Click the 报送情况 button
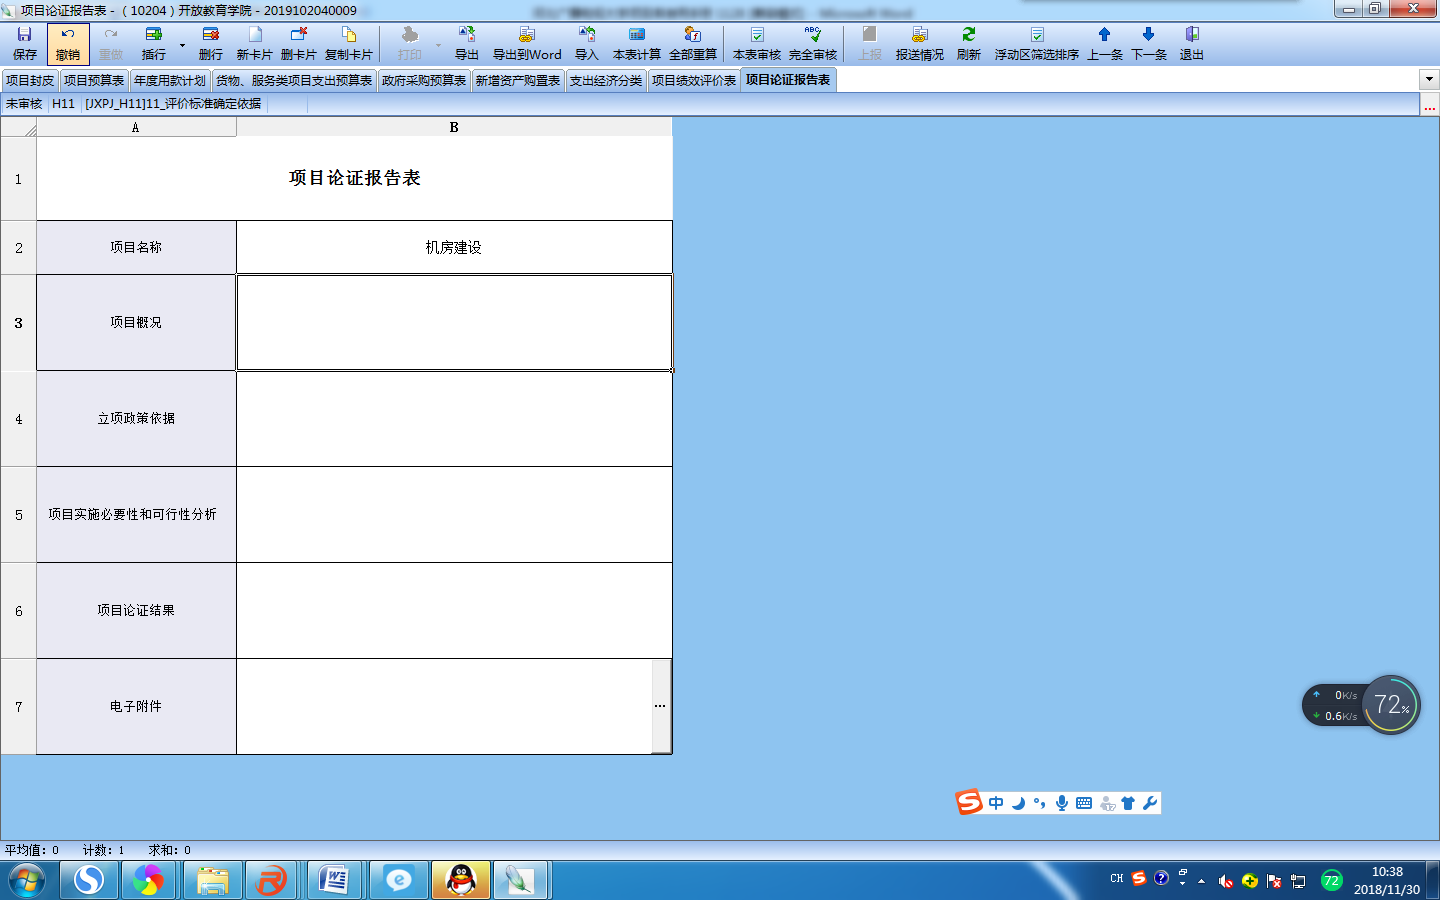Viewport: 1440px width, 900px height. (919, 44)
